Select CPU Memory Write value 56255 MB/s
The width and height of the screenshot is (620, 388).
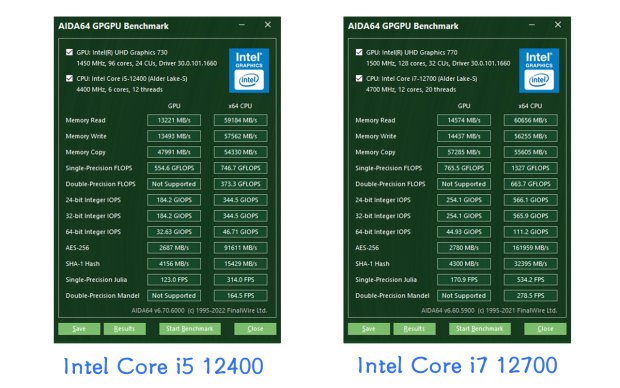coord(531,136)
